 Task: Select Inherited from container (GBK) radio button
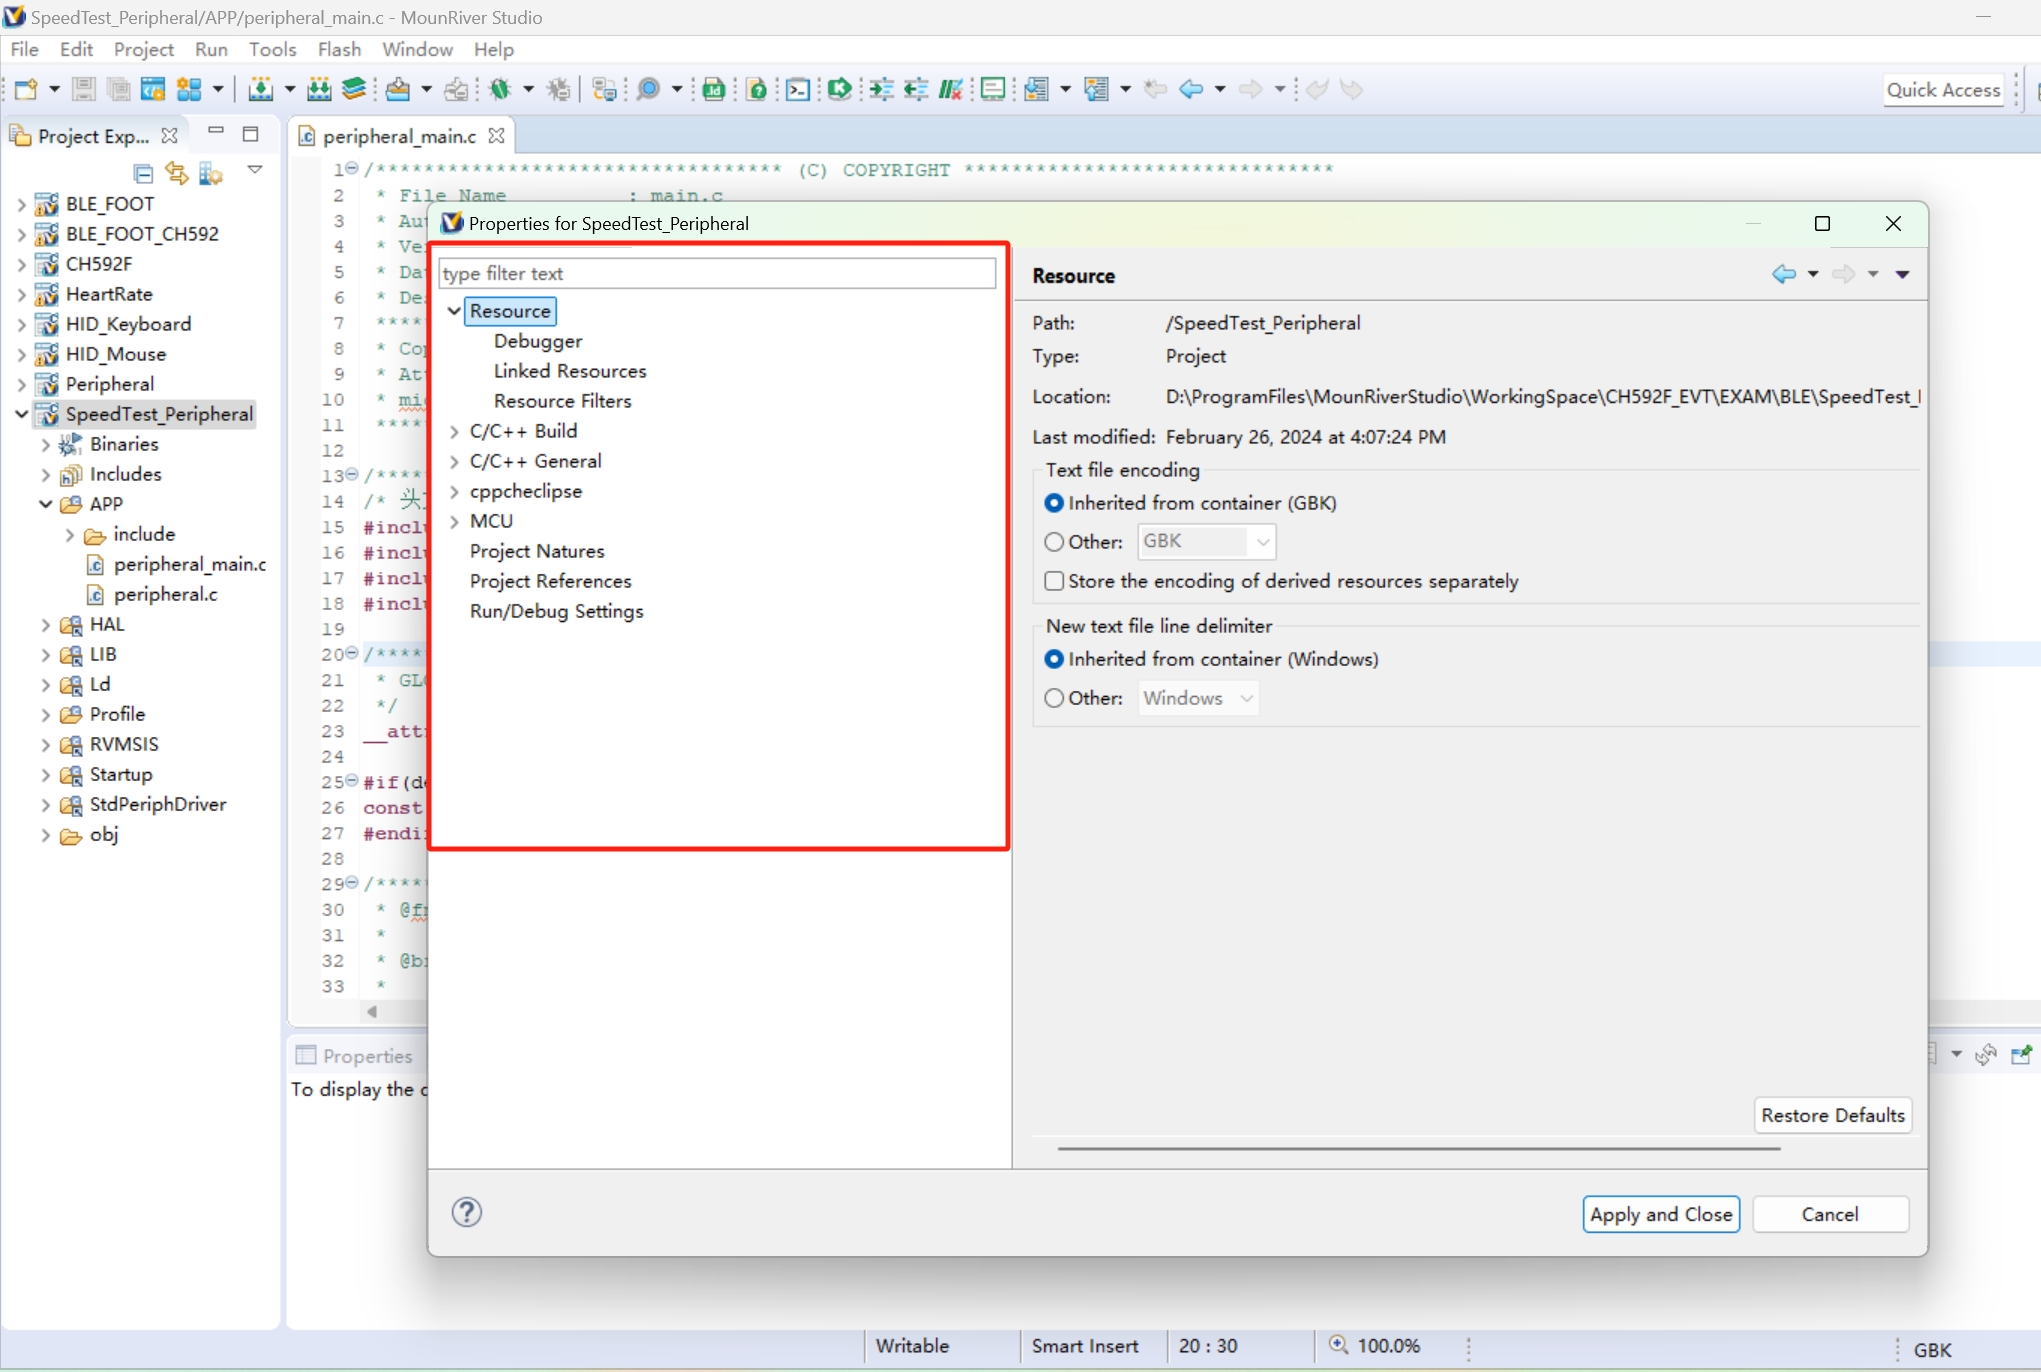[1053, 503]
